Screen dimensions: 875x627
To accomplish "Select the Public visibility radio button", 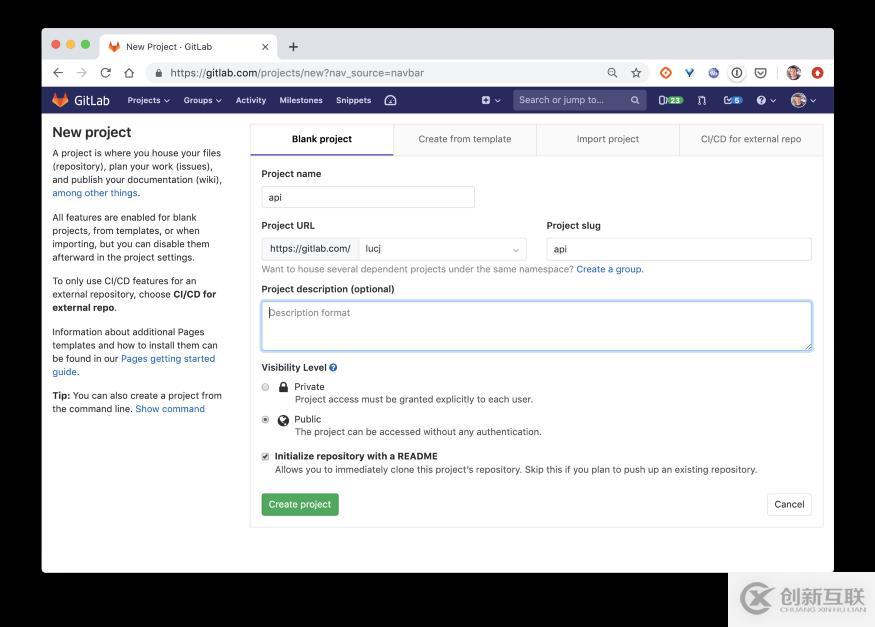I will [266, 419].
